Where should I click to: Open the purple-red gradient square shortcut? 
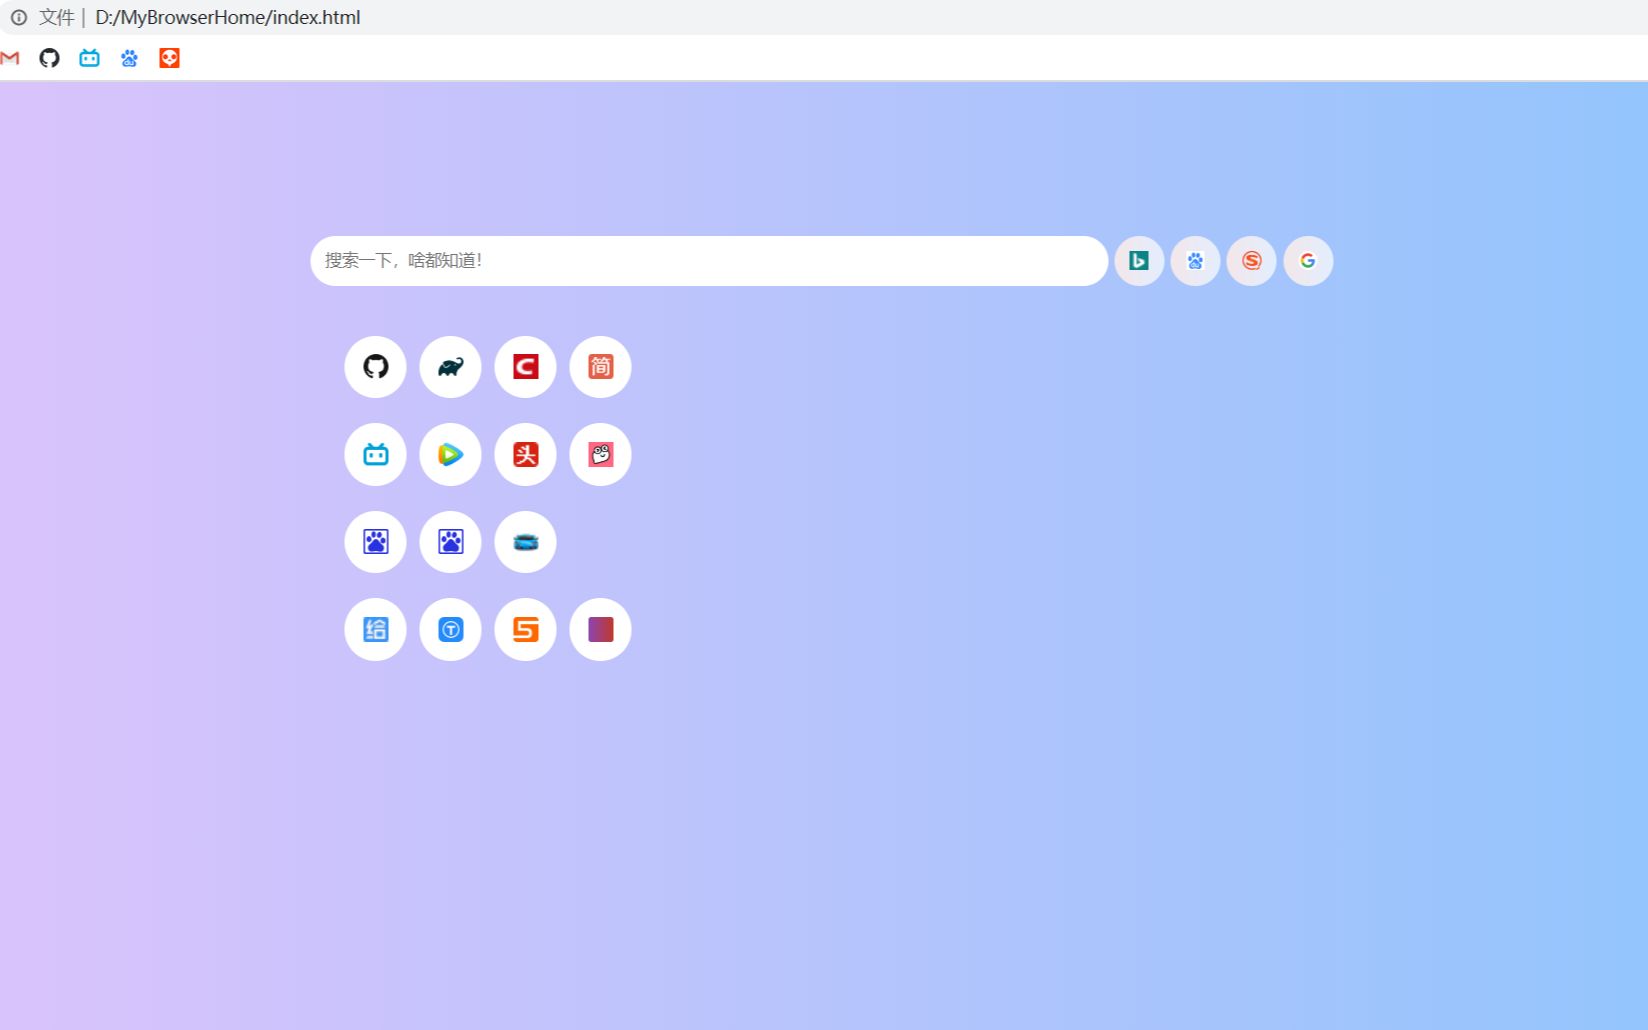coord(600,630)
